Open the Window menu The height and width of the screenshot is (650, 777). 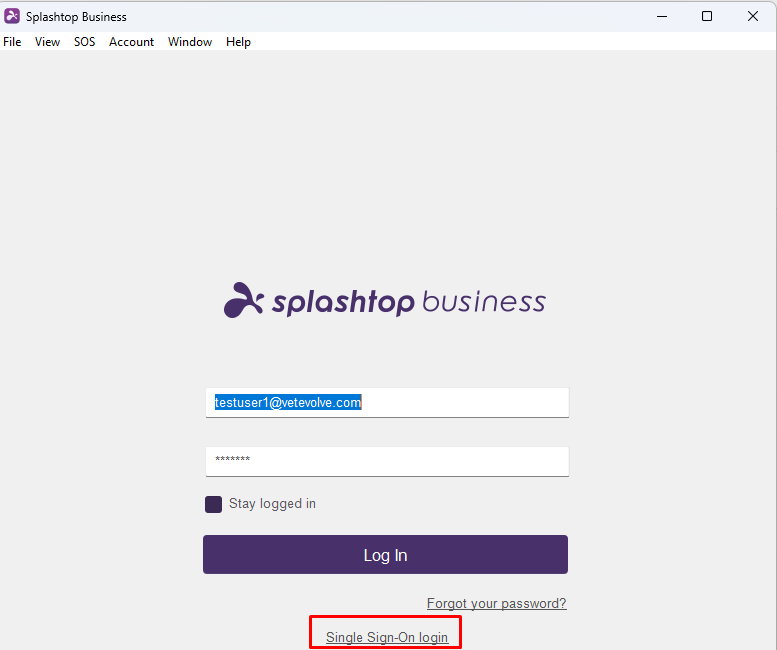(190, 42)
